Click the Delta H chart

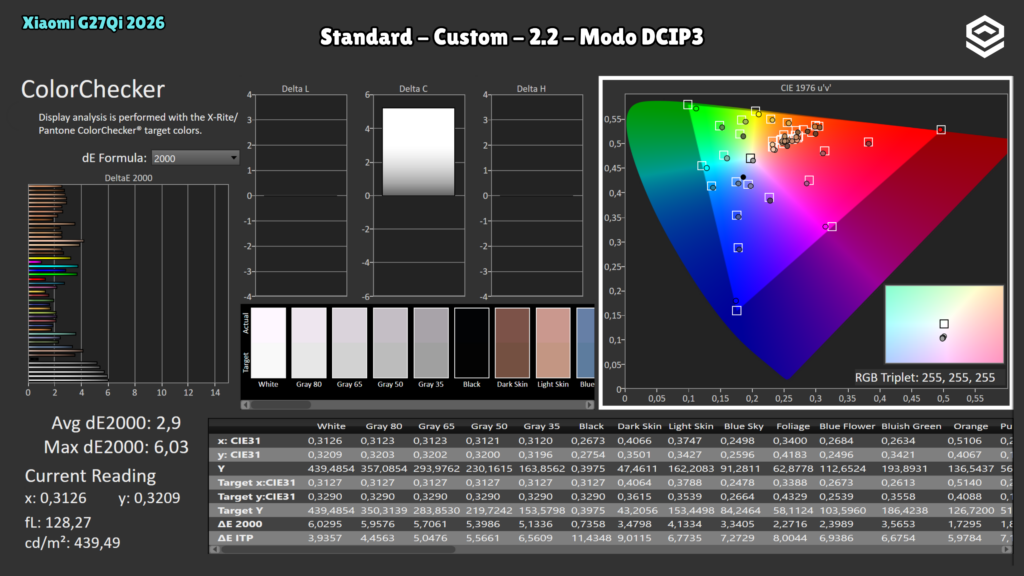pos(536,195)
